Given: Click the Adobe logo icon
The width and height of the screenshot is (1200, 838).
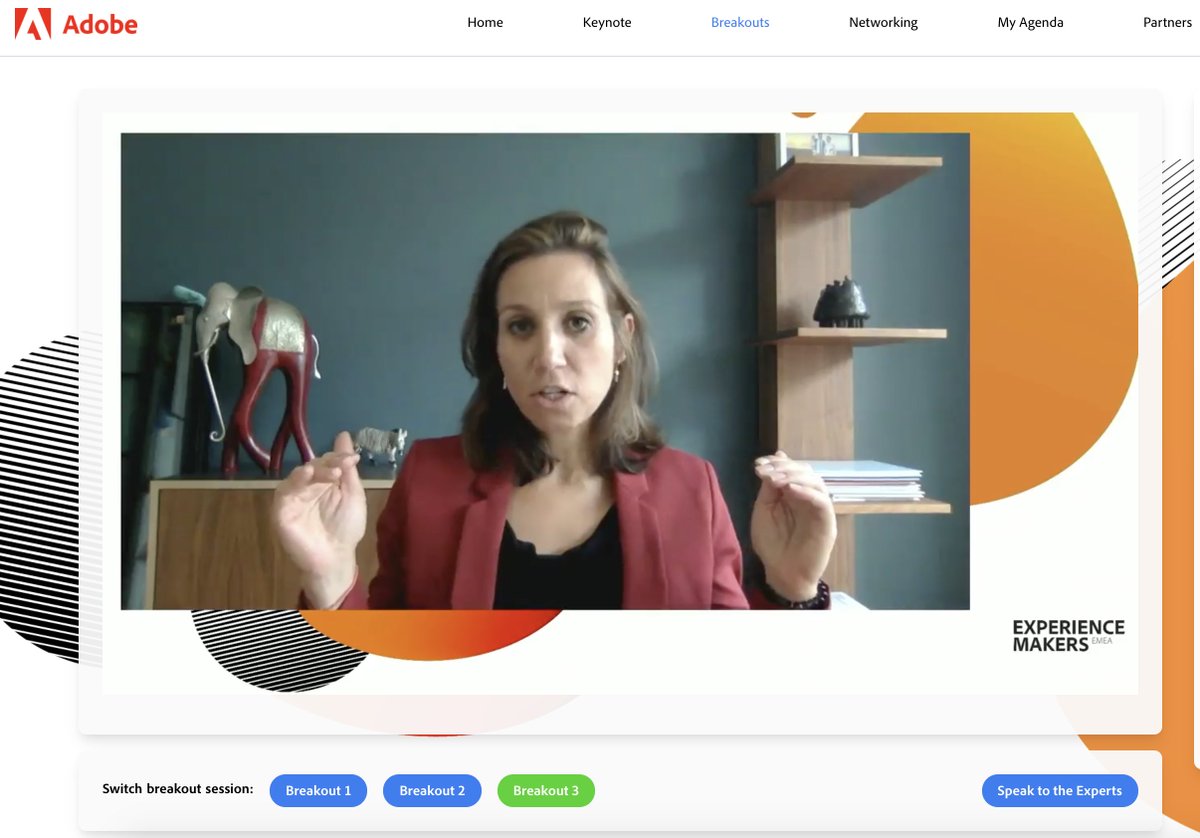Looking at the screenshot, I should coord(33,23).
